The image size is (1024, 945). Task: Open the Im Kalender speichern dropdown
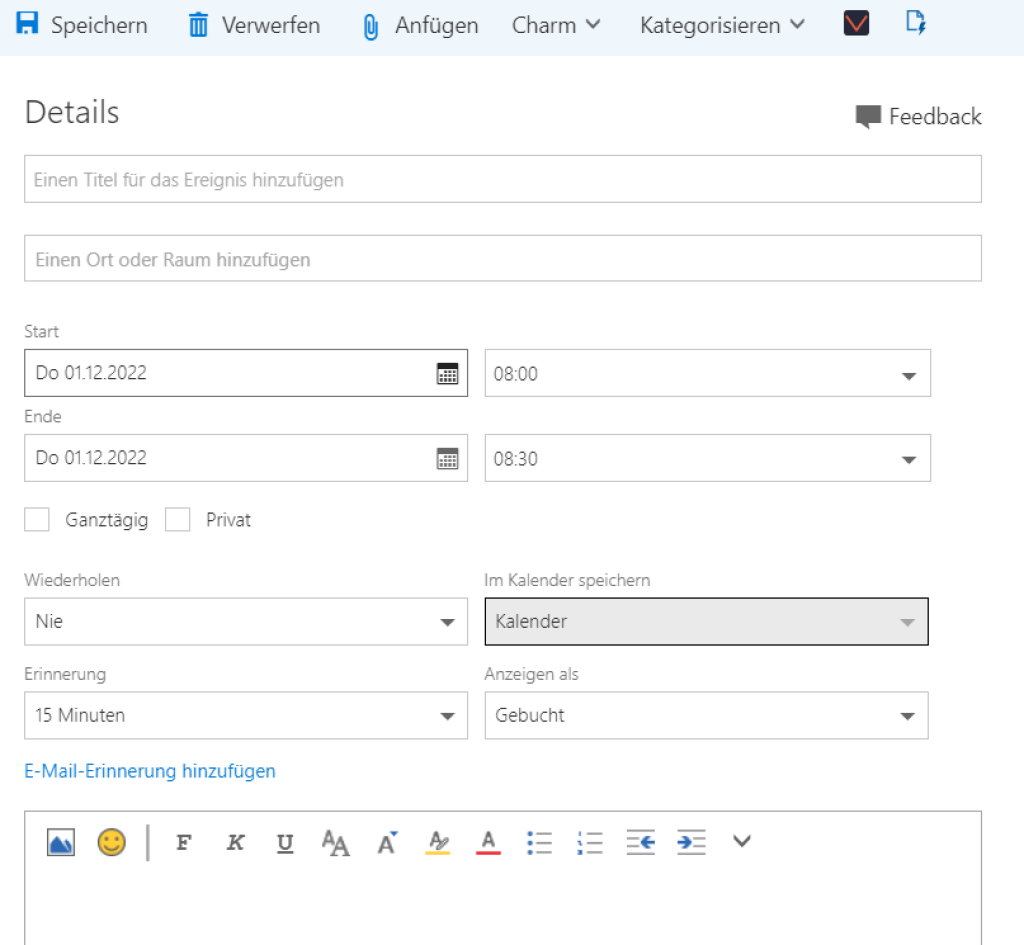(707, 621)
